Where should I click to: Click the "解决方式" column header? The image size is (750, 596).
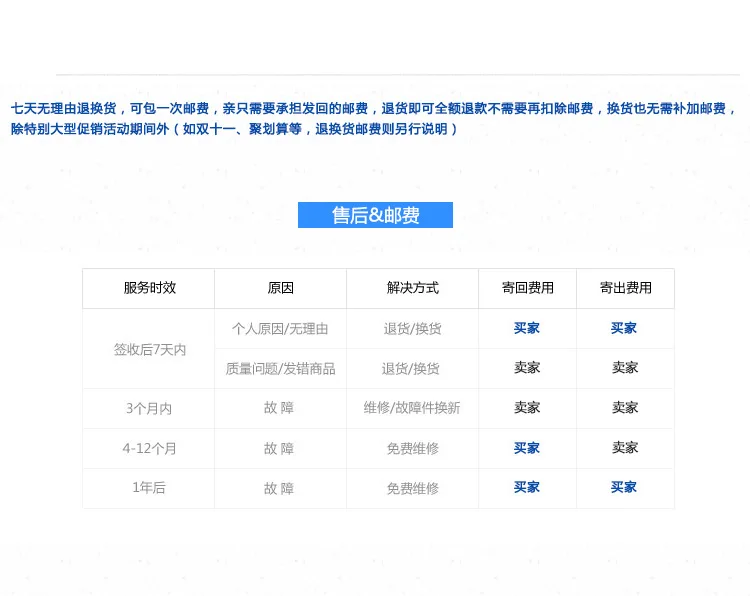412,287
